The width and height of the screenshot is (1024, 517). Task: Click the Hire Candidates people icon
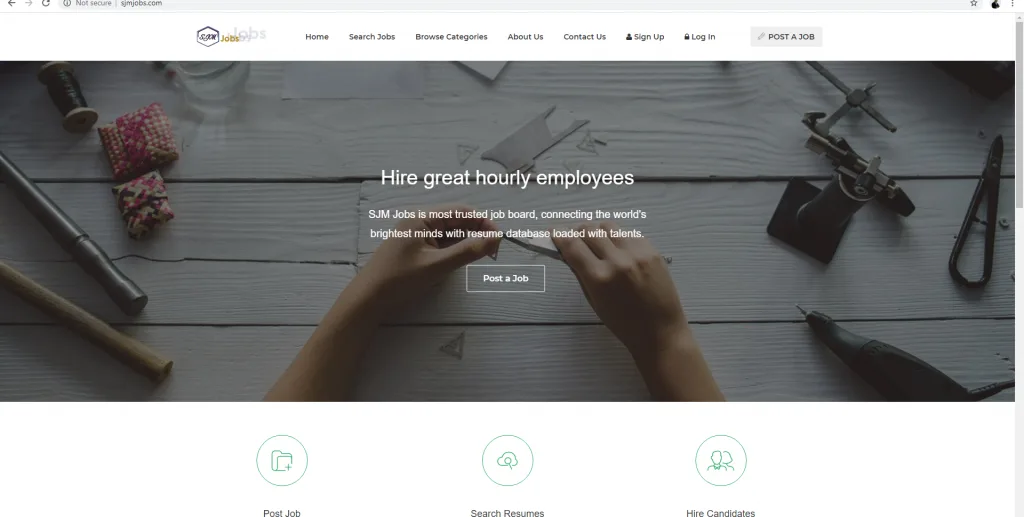click(721, 461)
